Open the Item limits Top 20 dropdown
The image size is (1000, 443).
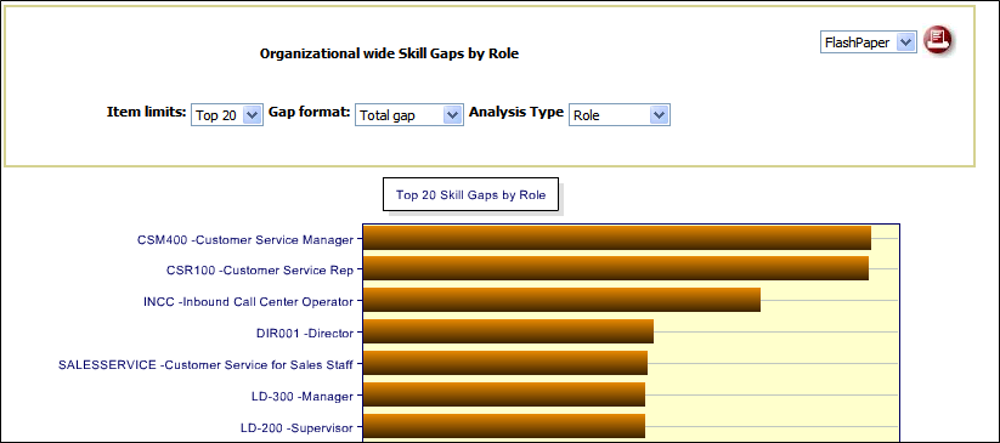click(x=227, y=115)
